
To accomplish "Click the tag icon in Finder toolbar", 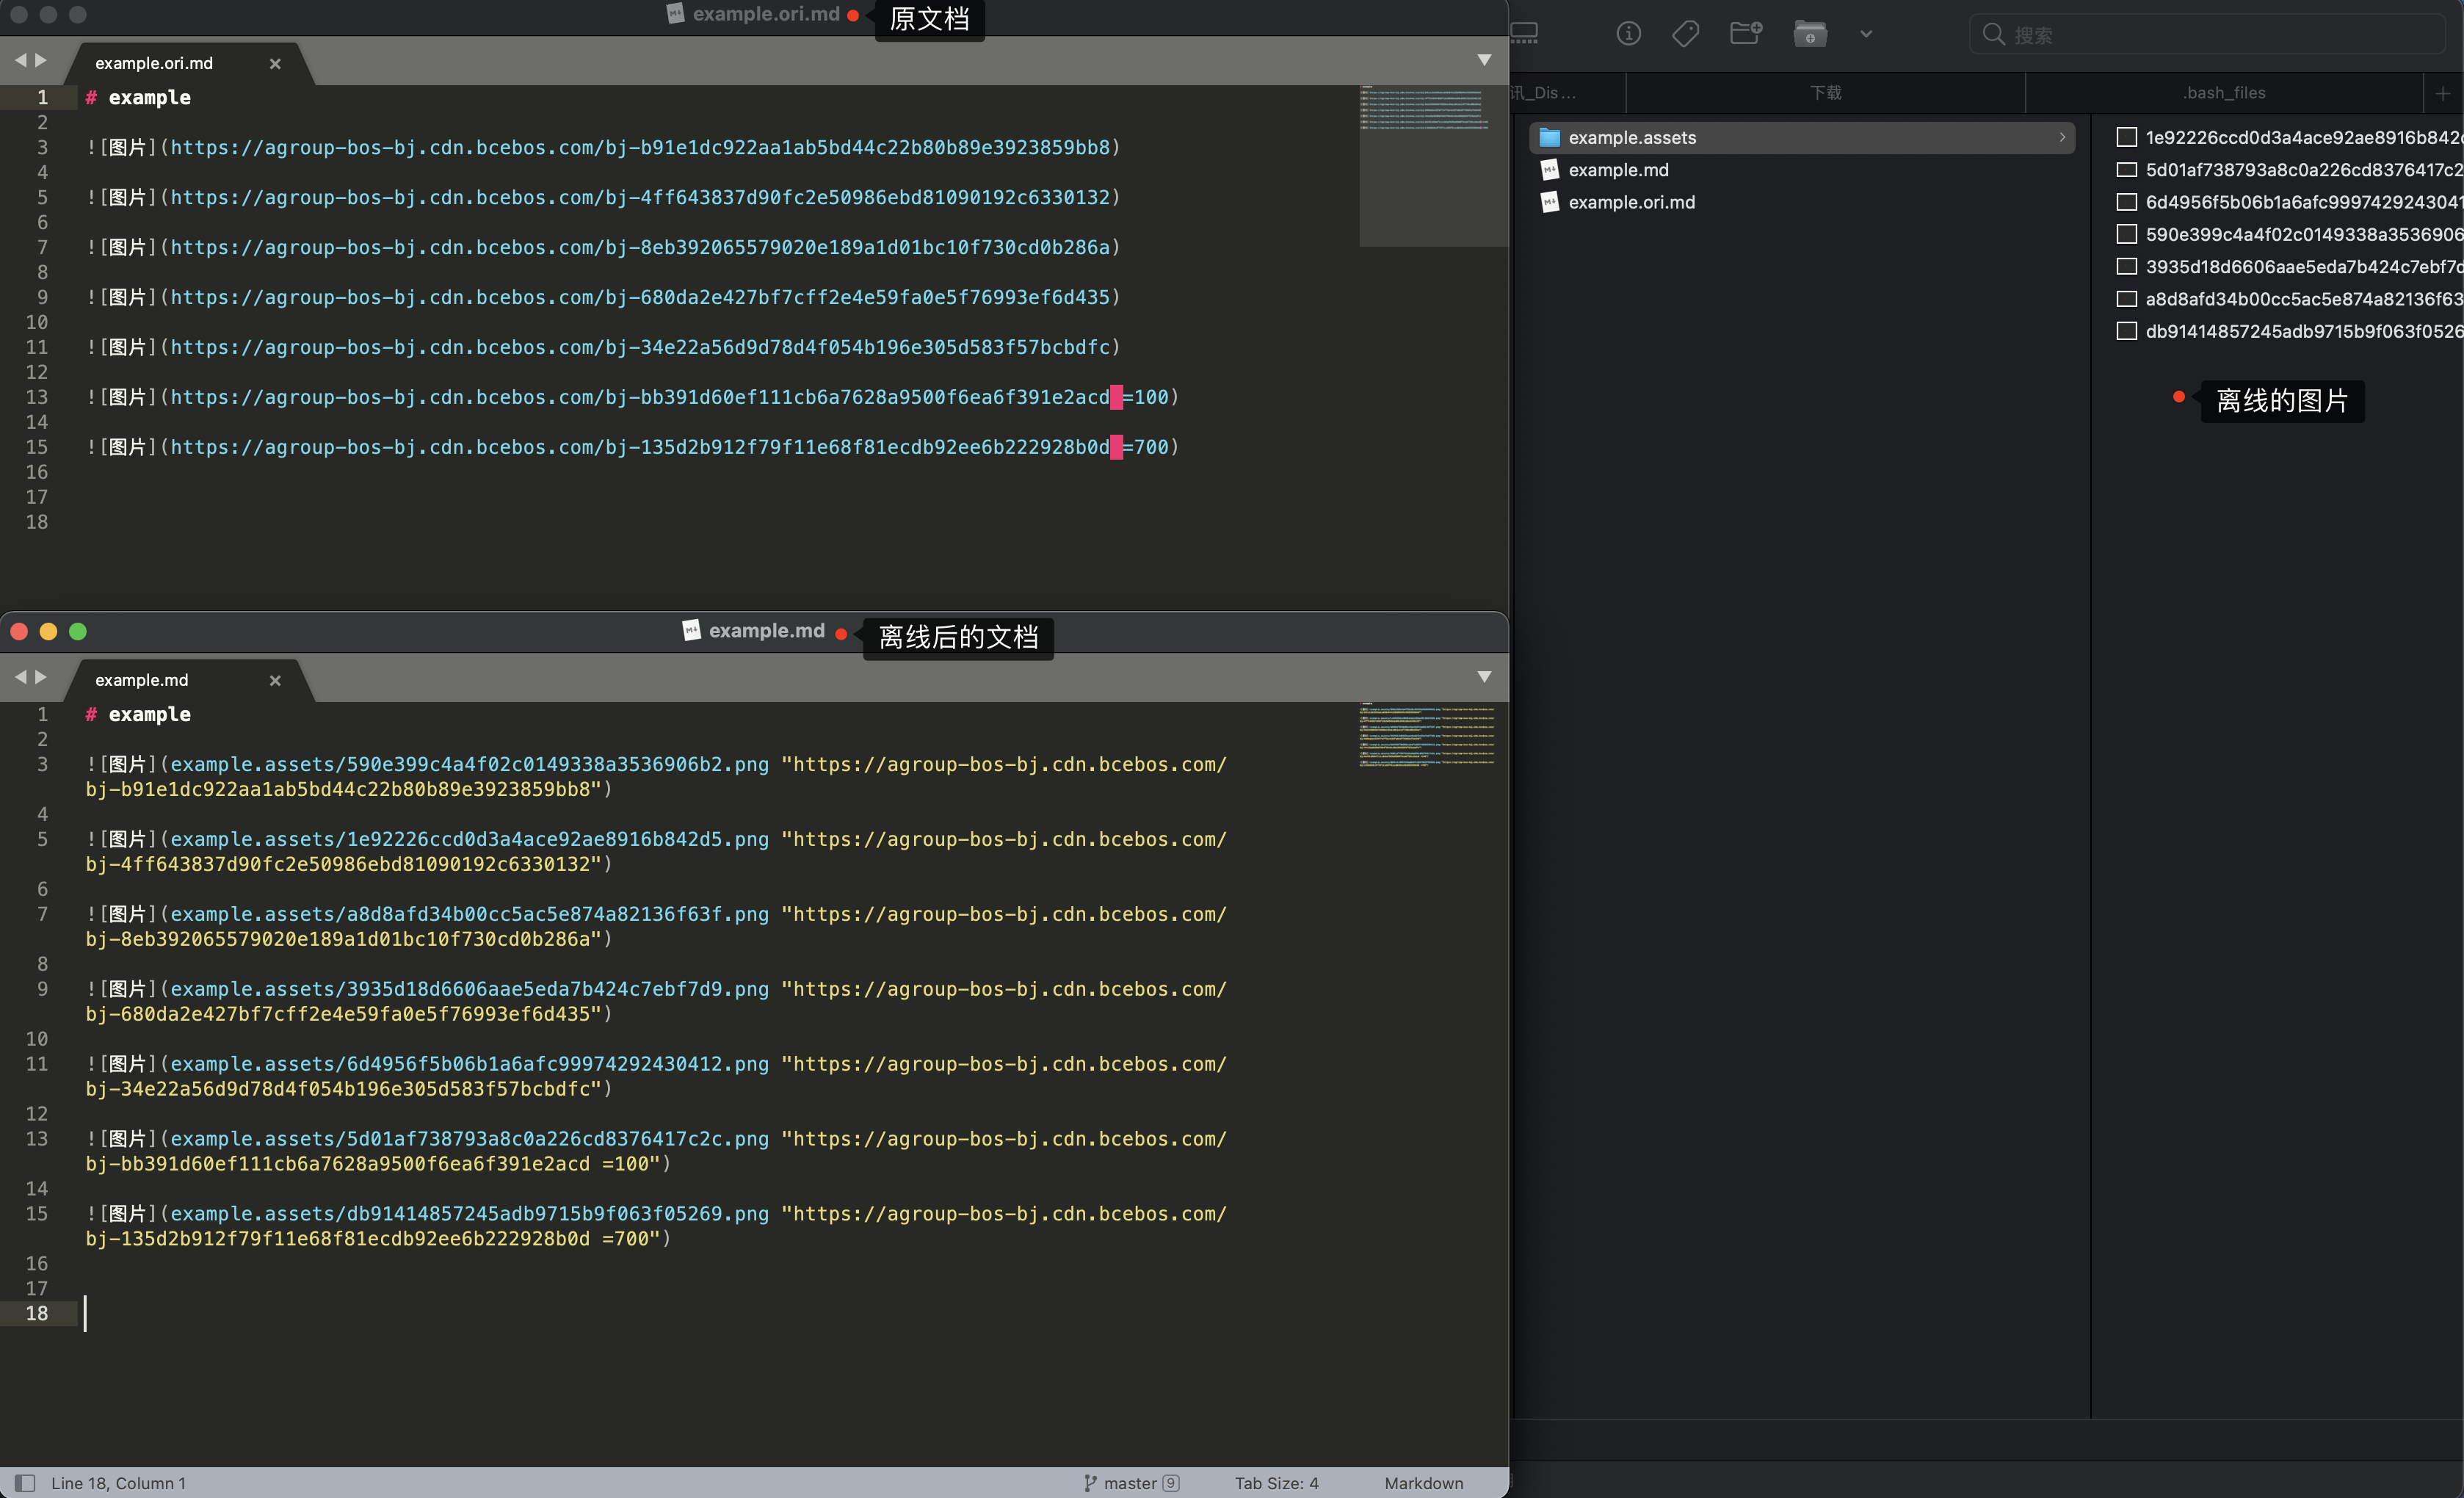I will pos(1685,34).
